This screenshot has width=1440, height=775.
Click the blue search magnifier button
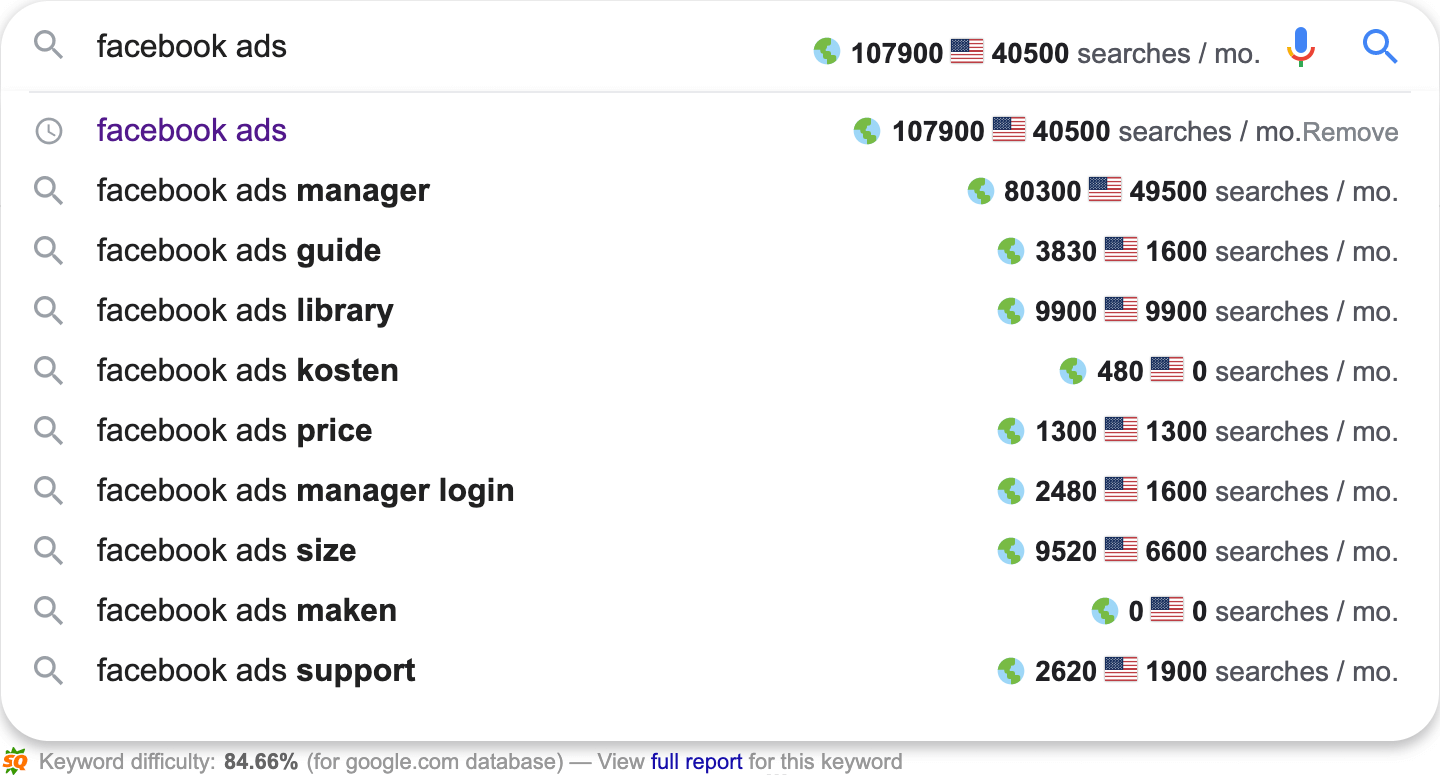click(1380, 46)
